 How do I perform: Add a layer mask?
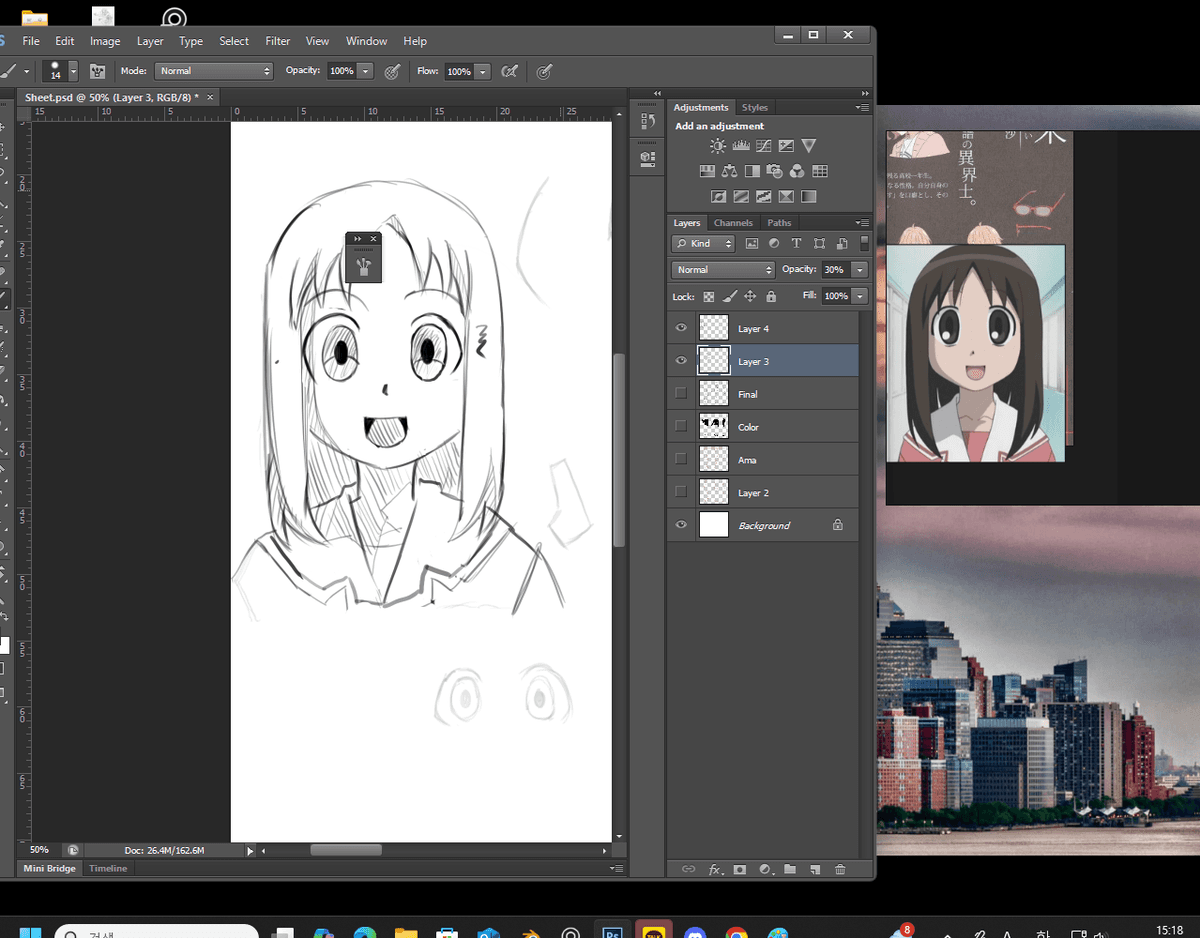tap(739, 869)
